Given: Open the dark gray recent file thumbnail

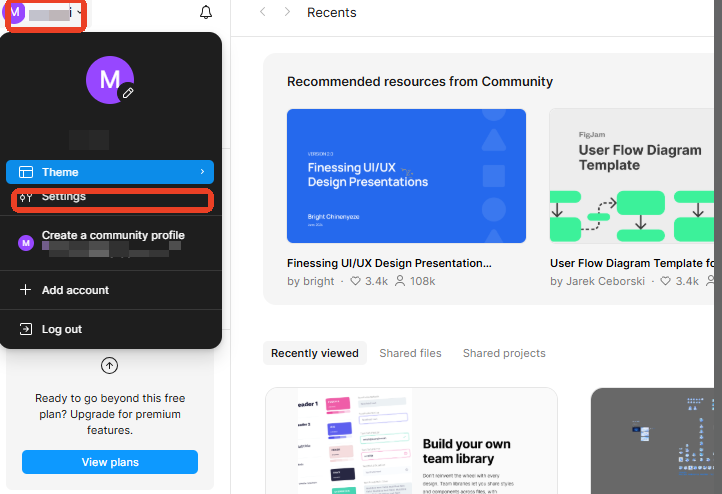Looking at the screenshot, I should pyautogui.click(x=652, y=441).
